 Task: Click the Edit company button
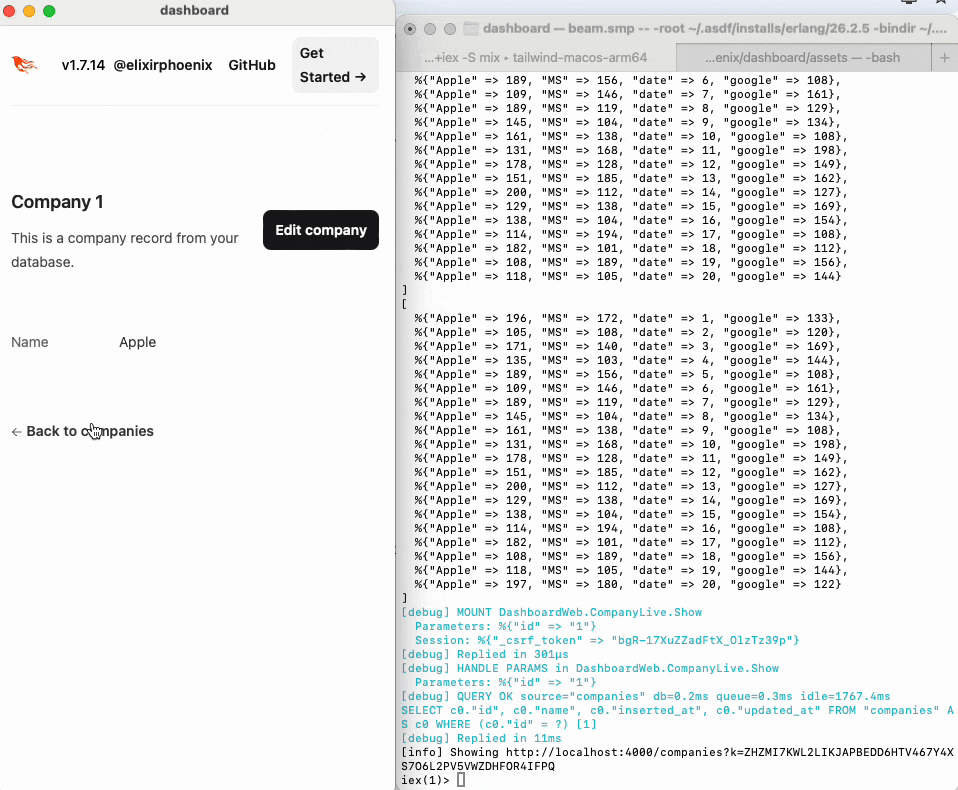[x=320, y=230]
